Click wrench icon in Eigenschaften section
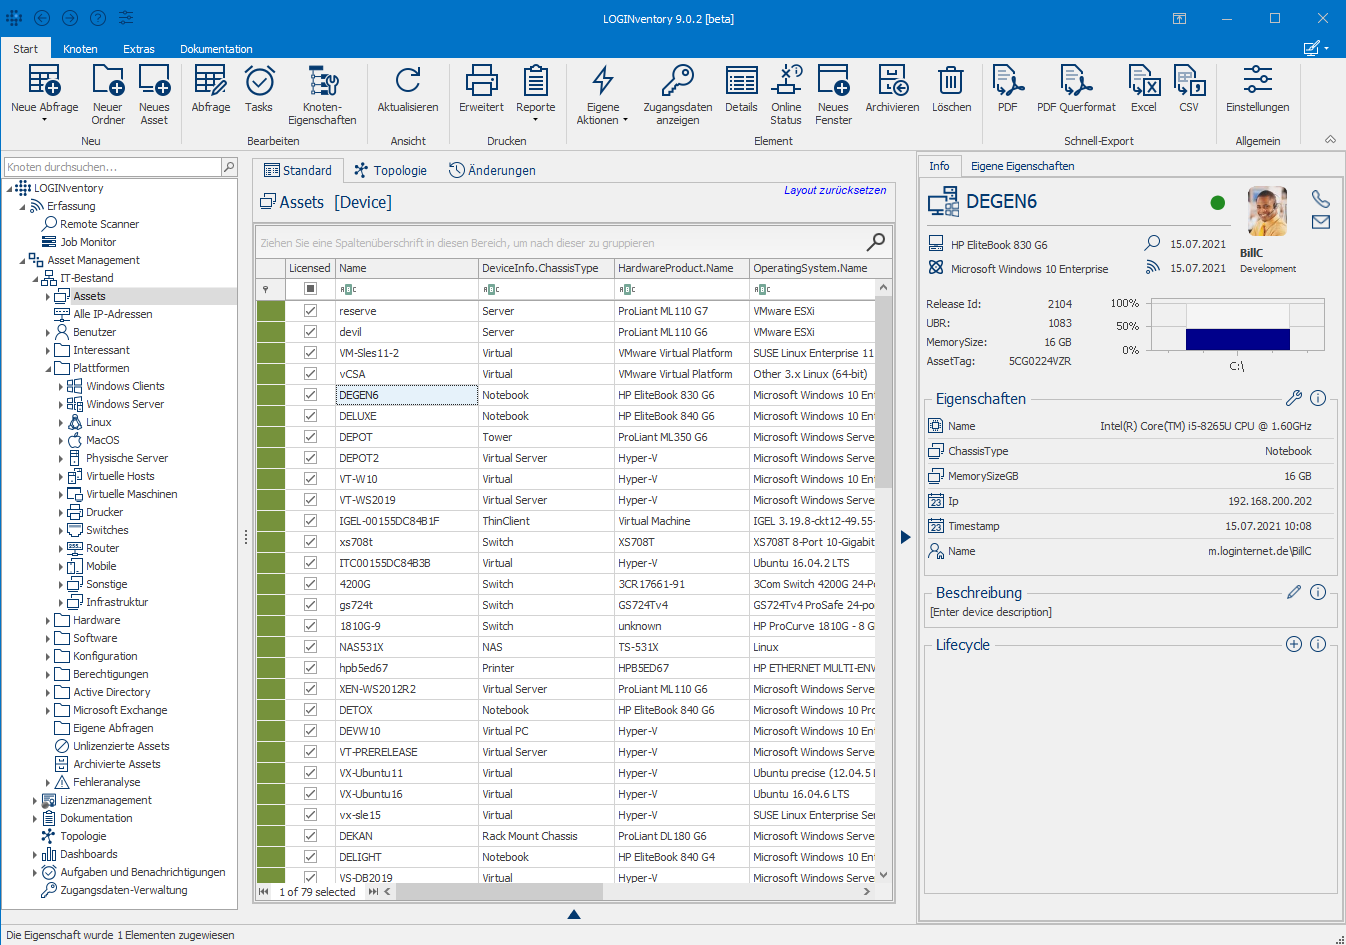The width and height of the screenshot is (1346, 945). (1294, 398)
